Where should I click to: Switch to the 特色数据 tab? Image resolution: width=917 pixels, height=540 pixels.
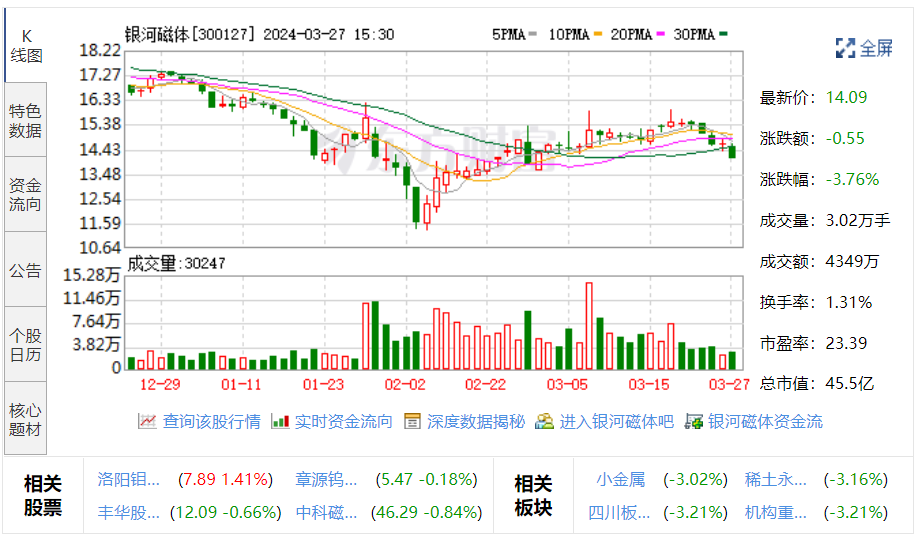tap(26, 120)
